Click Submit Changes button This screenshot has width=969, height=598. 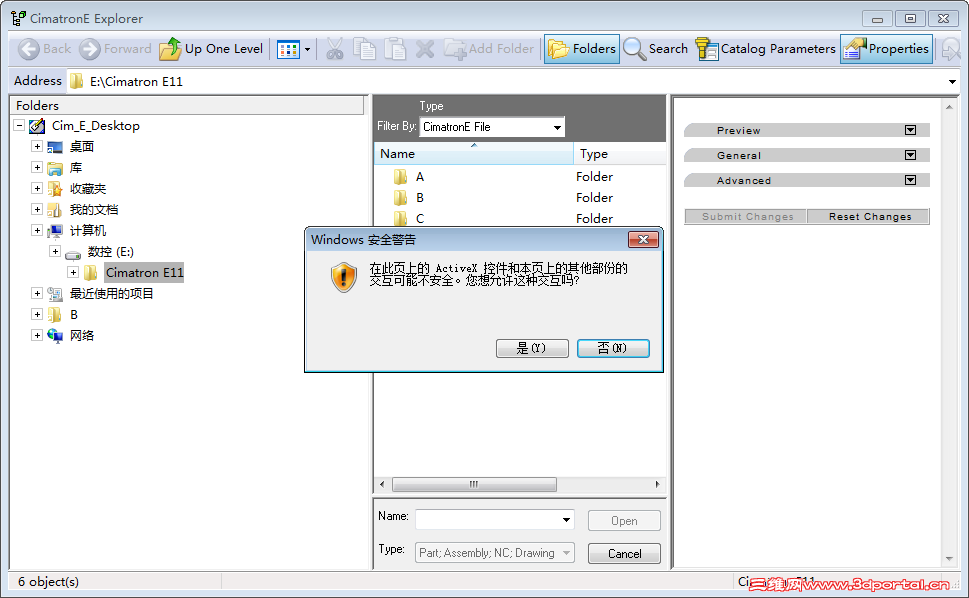[747, 217]
